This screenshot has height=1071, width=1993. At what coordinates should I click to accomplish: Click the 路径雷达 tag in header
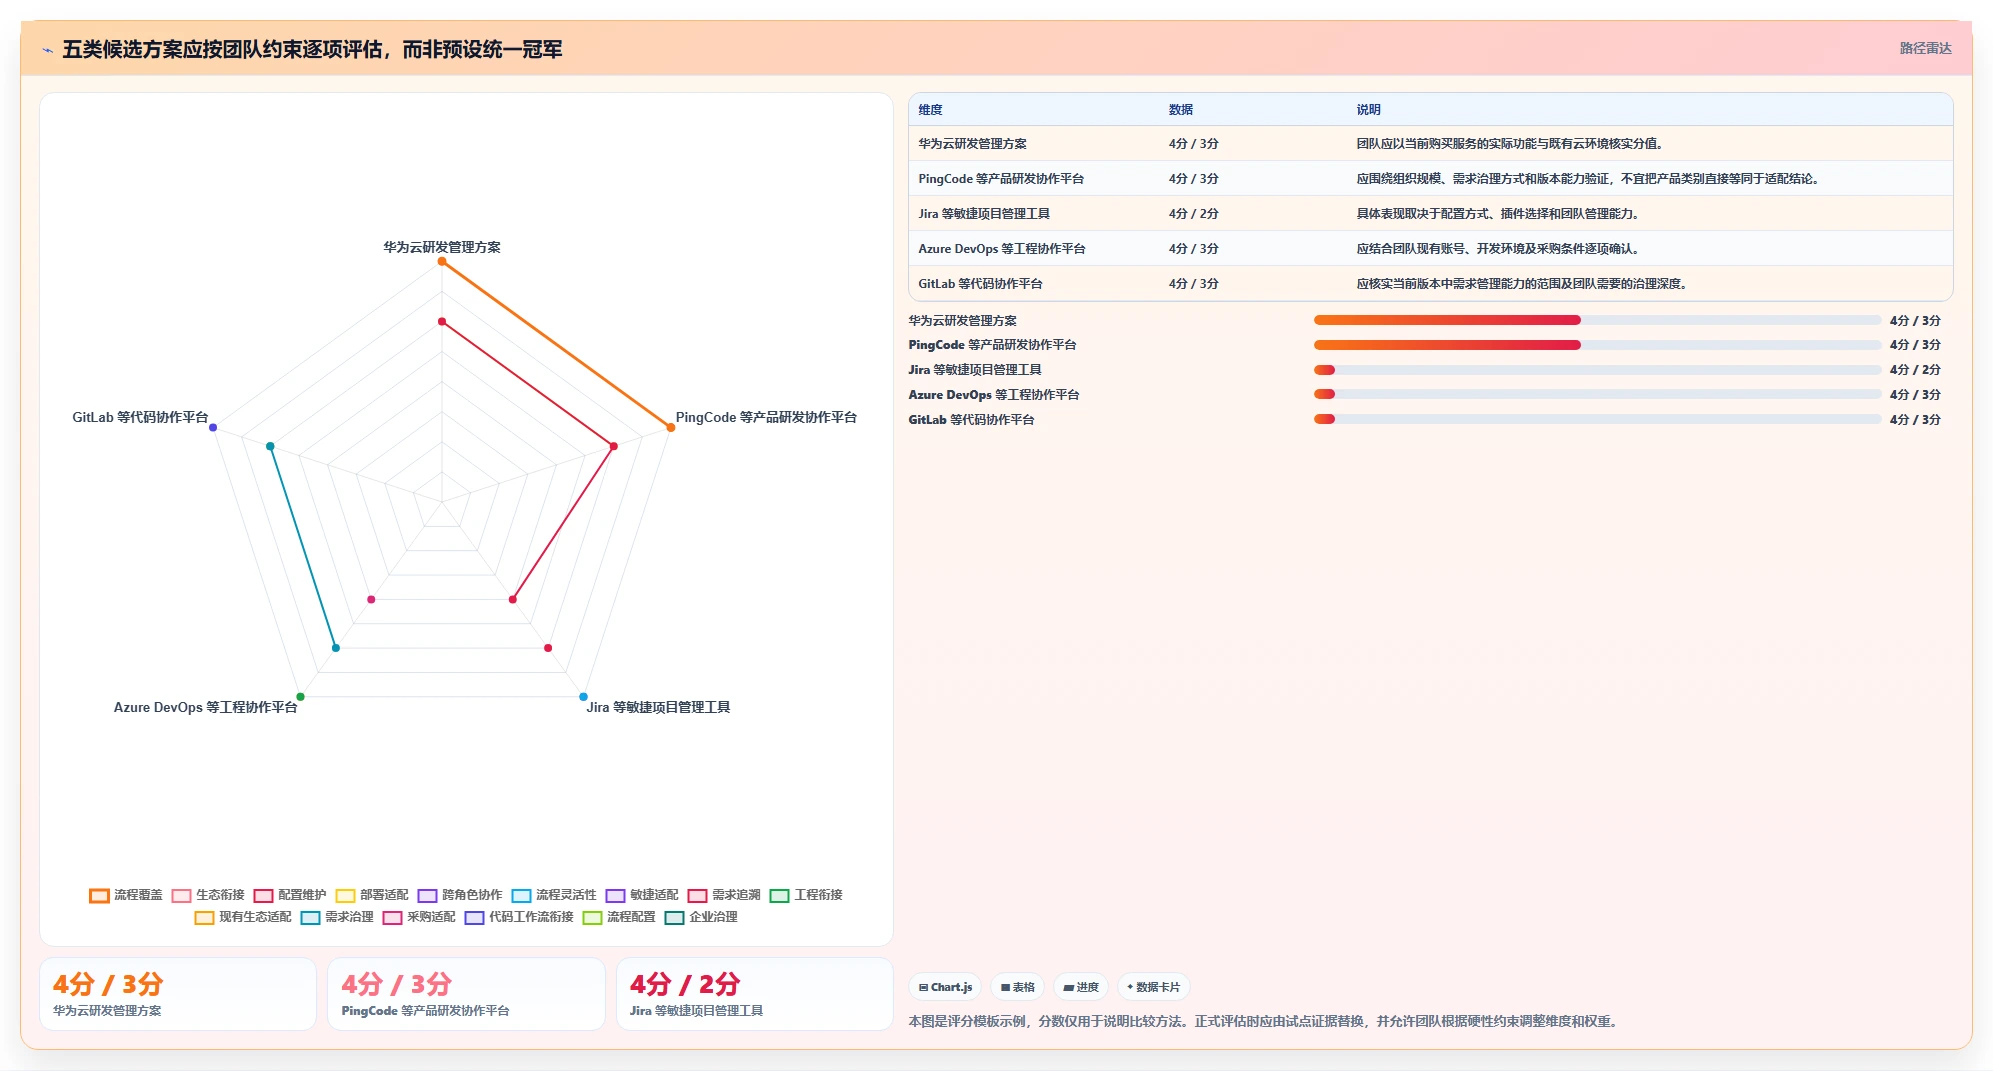[1925, 48]
